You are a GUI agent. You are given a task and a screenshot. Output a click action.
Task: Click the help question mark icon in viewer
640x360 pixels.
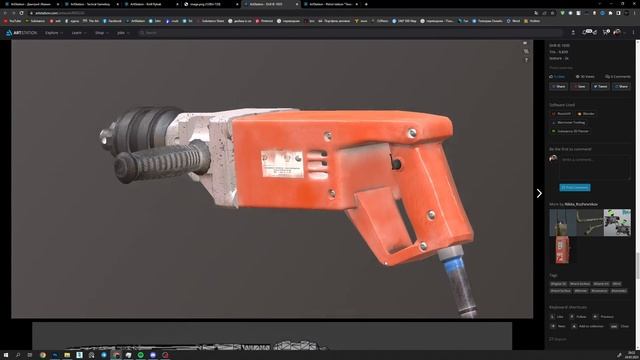pos(526,60)
